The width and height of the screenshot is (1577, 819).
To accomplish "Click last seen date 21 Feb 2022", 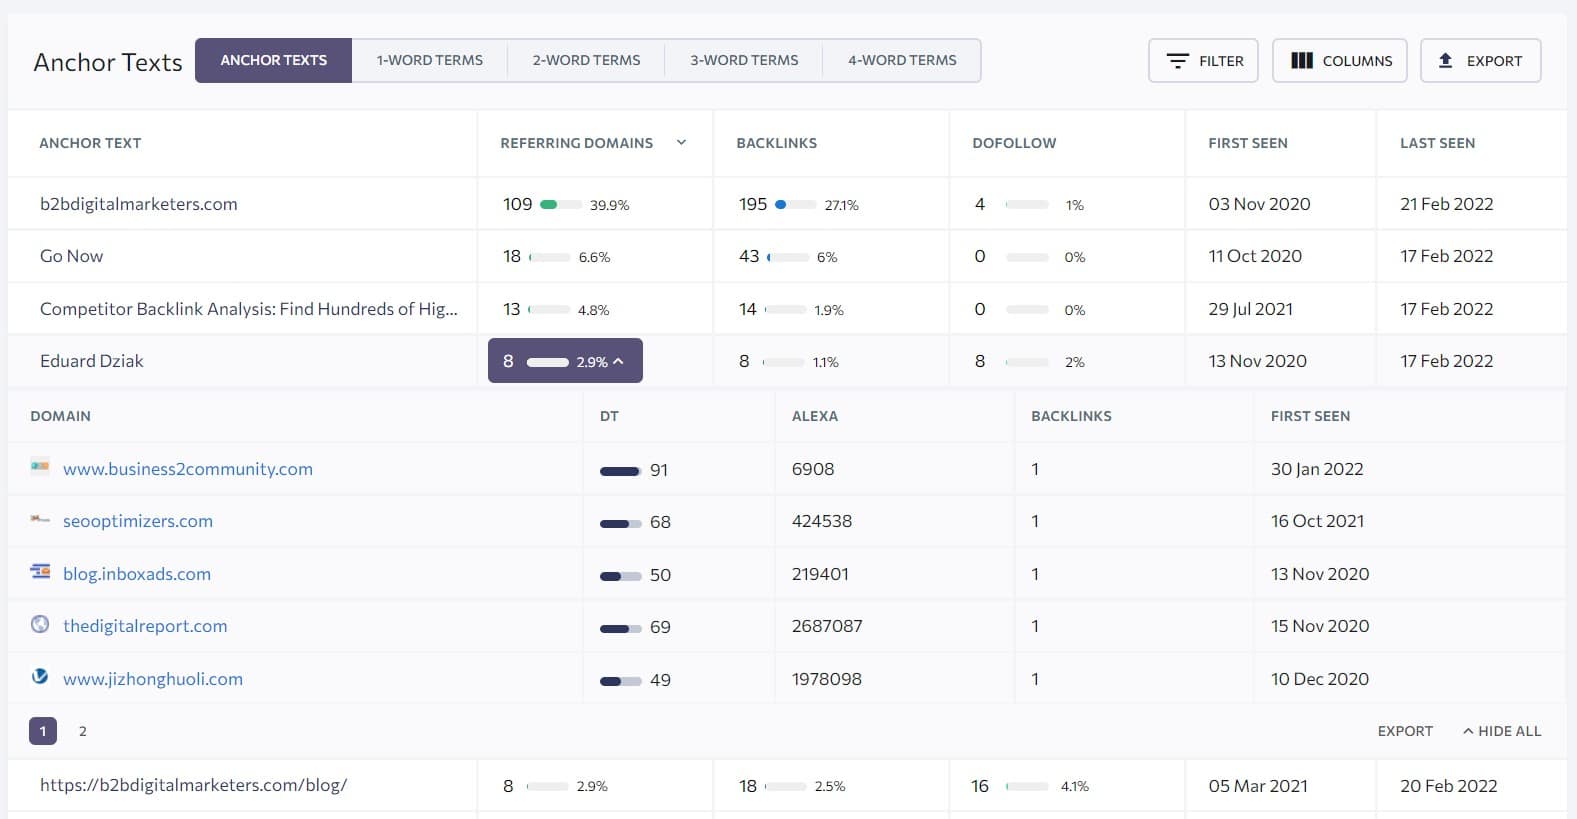I will (x=1447, y=204).
